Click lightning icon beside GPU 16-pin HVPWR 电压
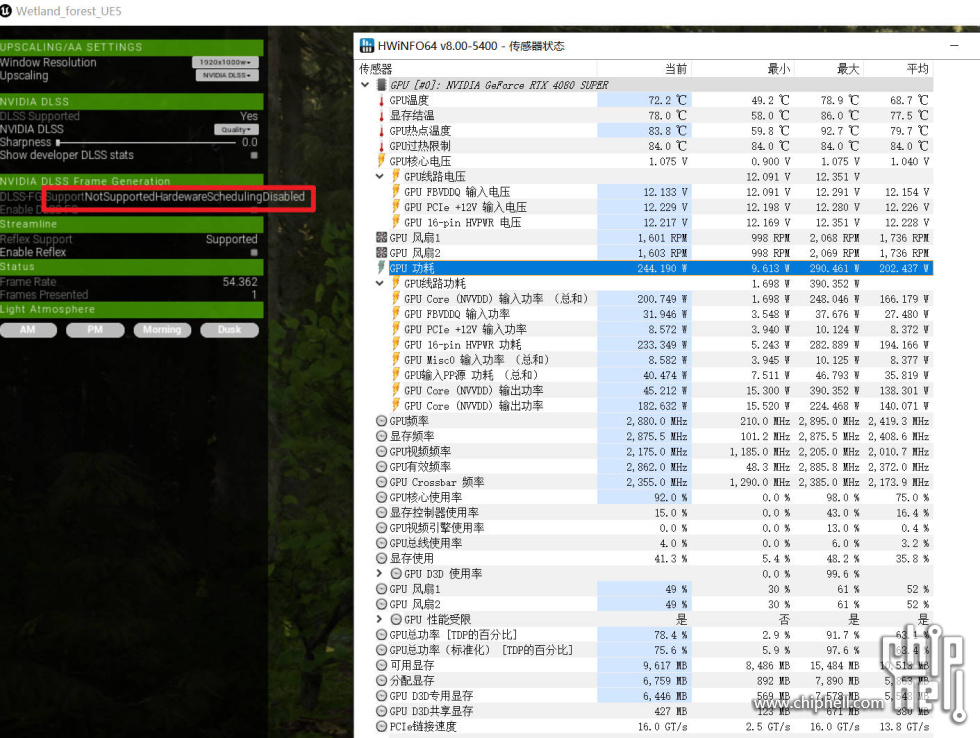 click(396, 222)
